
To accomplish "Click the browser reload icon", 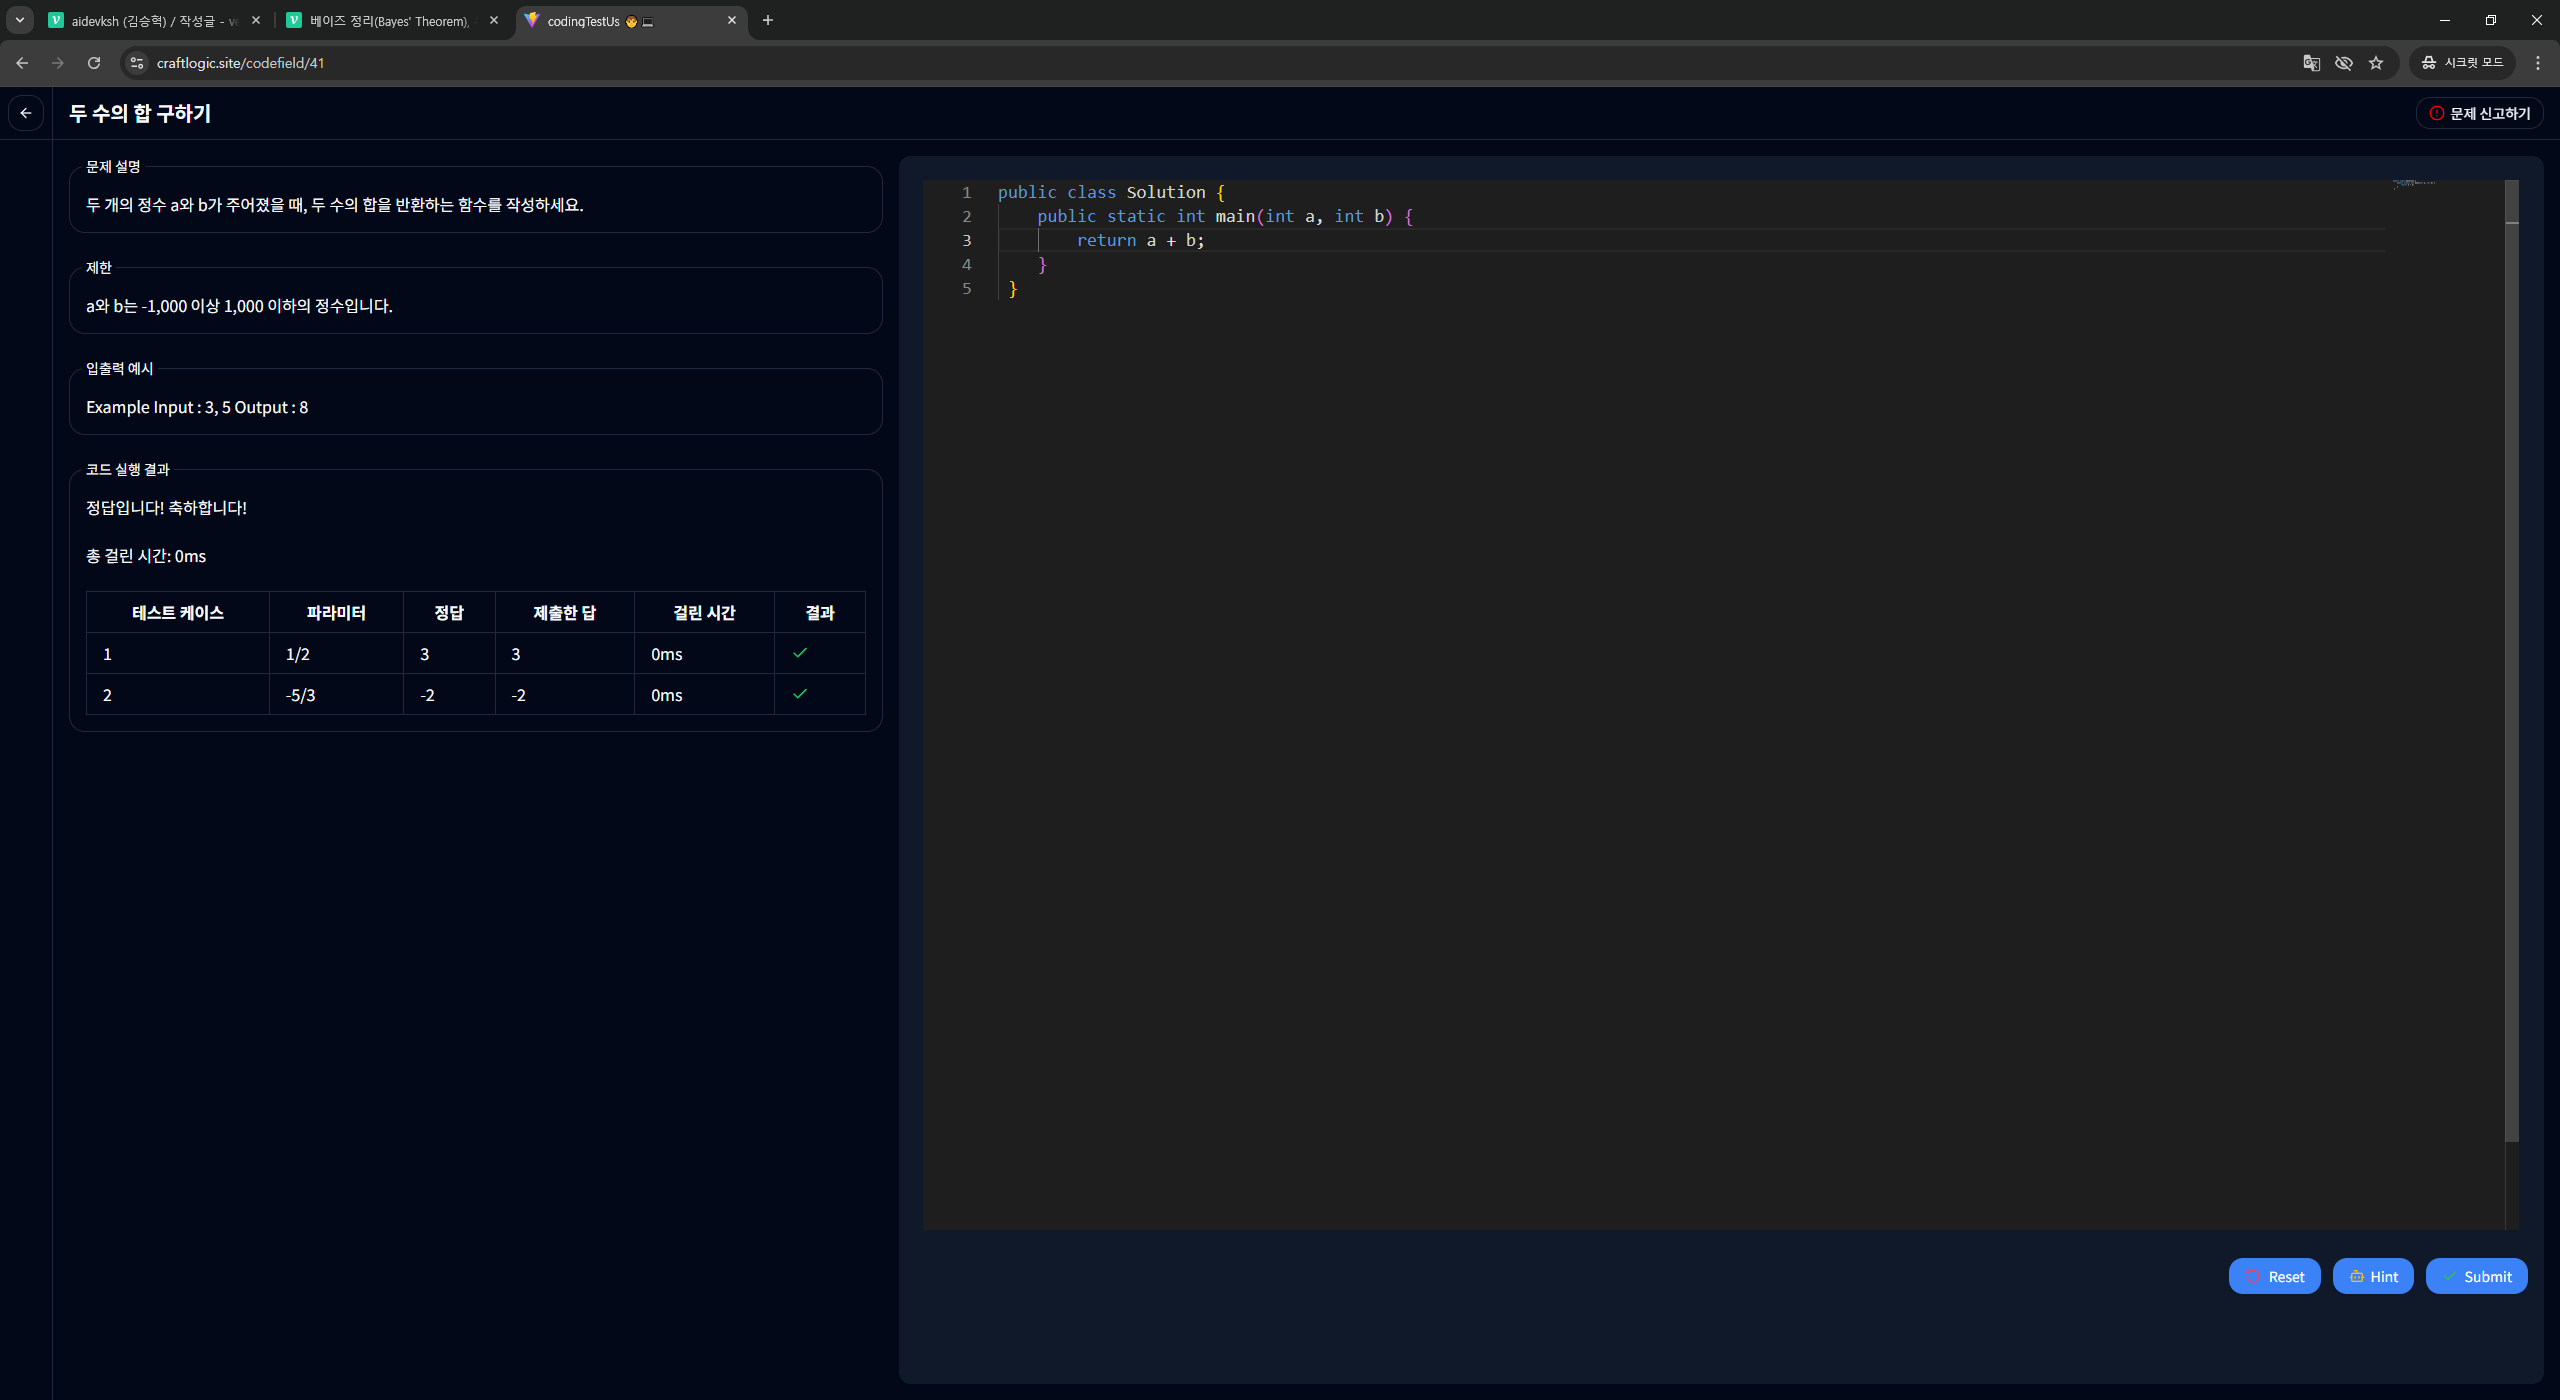I will [94, 63].
